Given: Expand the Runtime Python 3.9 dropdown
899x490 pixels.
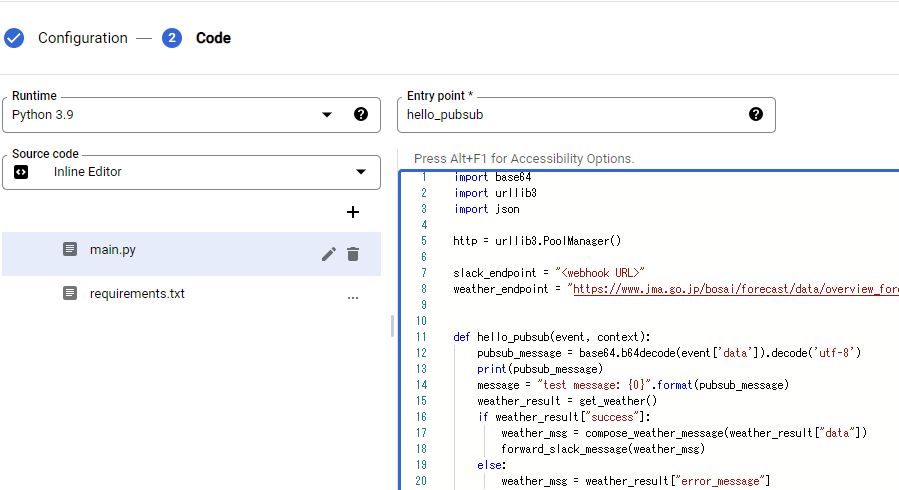Looking at the screenshot, I should pos(327,115).
